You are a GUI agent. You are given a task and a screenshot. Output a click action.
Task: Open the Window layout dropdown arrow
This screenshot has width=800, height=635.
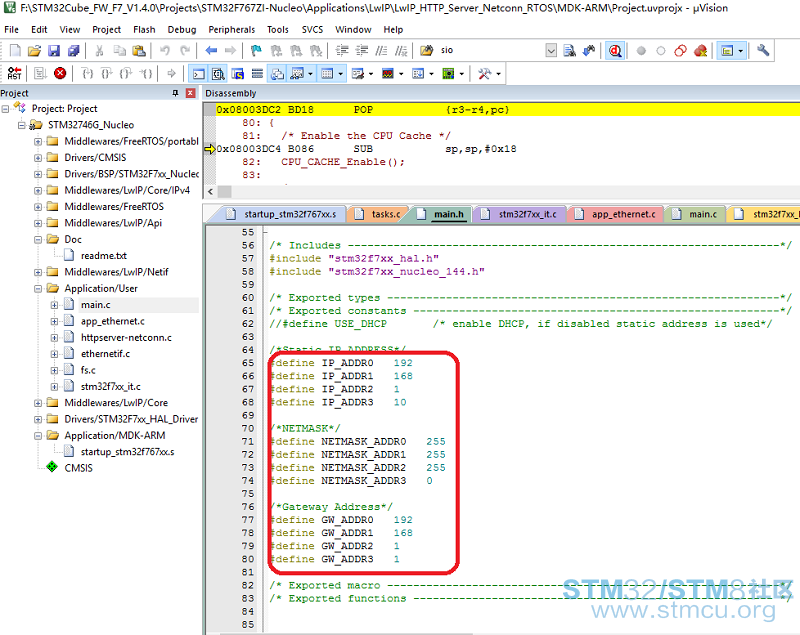(x=741, y=50)
